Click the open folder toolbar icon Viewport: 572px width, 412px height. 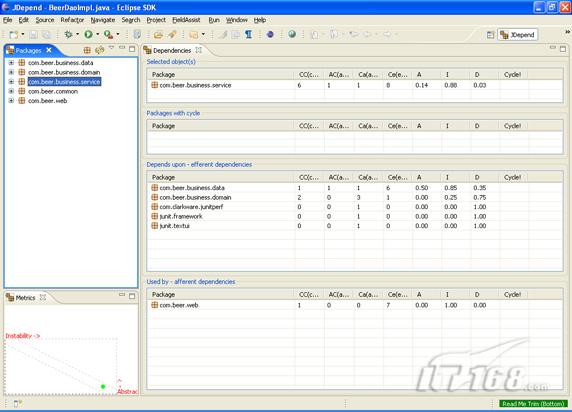coord(158,35)
